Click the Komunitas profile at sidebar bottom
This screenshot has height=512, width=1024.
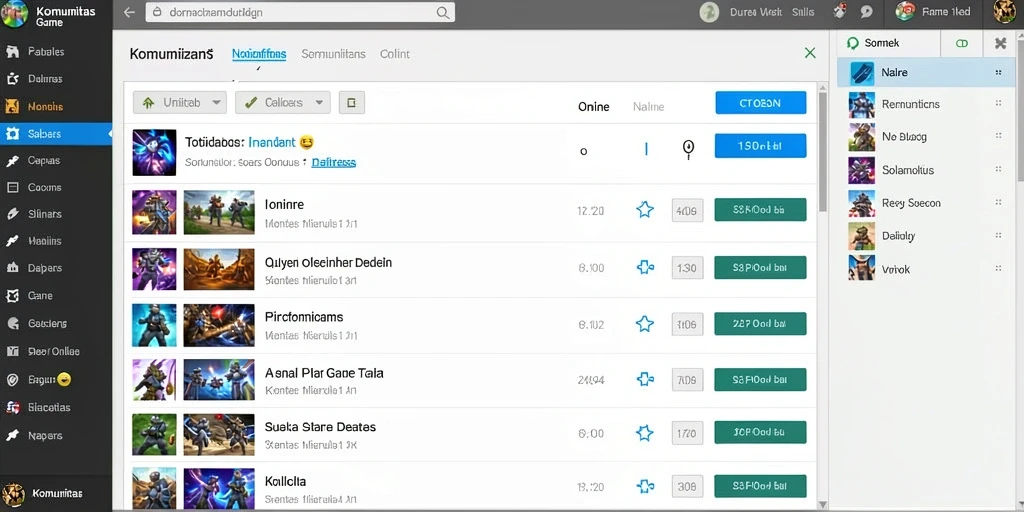[x=43, y=494]
